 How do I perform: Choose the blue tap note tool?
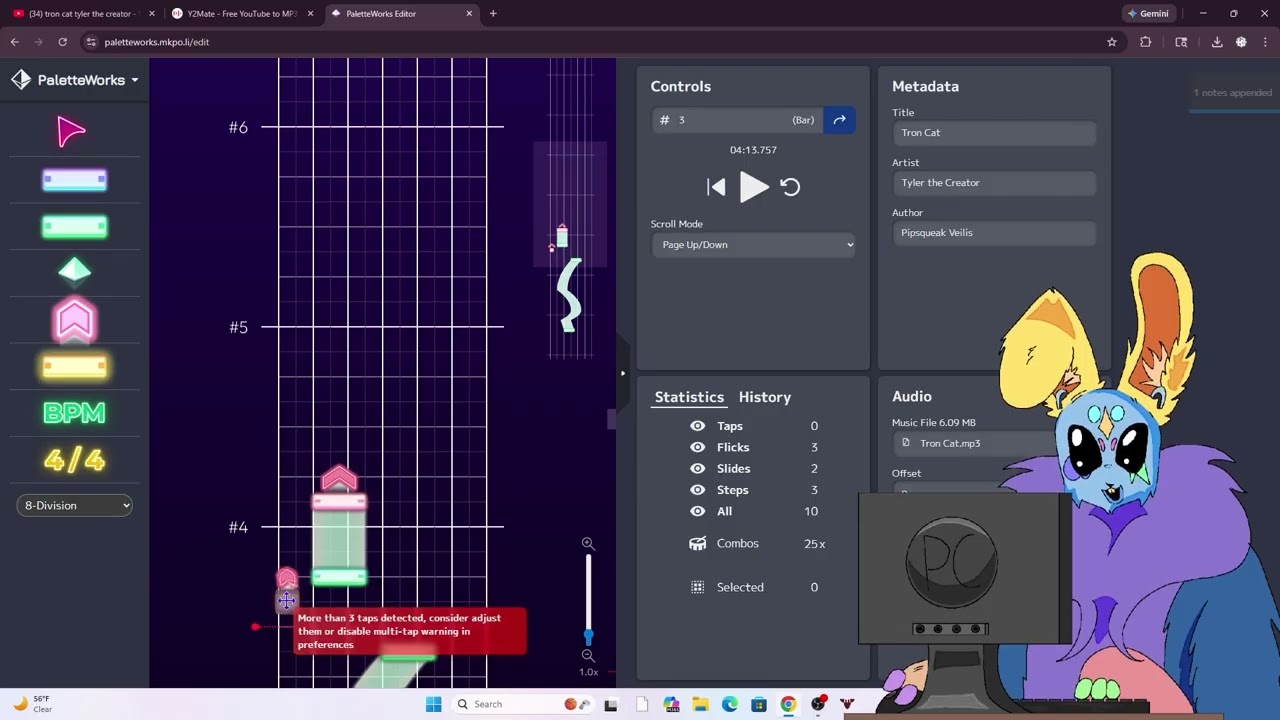pos(74,180)
